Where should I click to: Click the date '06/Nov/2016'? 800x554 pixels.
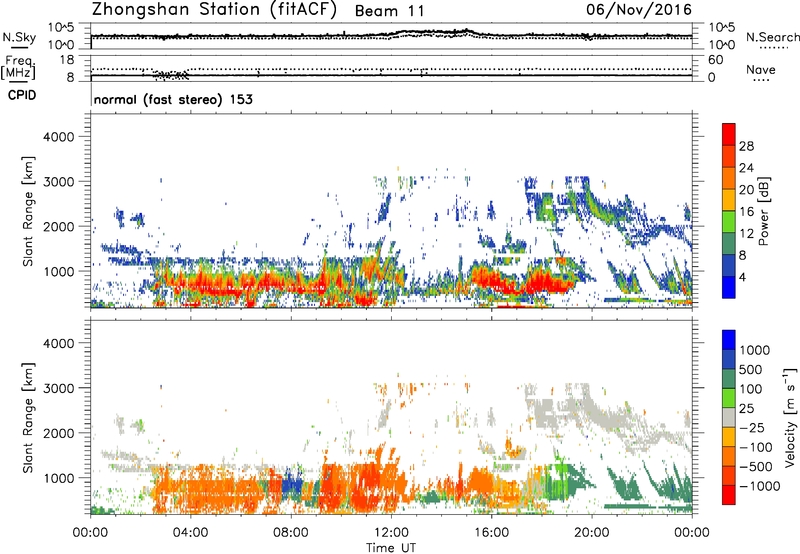pyautogui.click(x=639, y=9)
